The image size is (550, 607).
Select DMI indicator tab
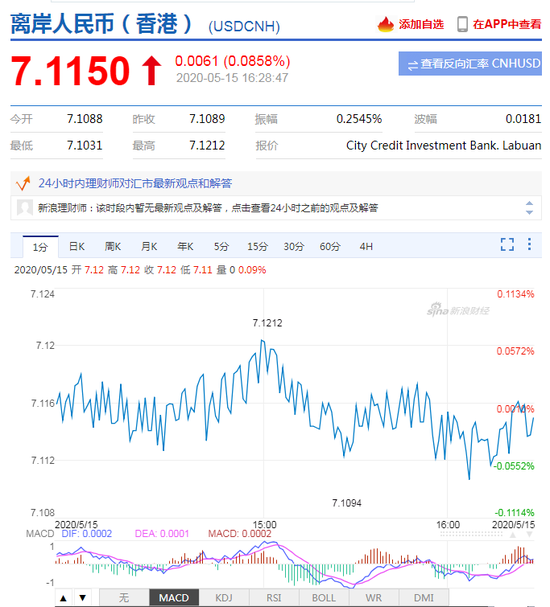[424, 598]
